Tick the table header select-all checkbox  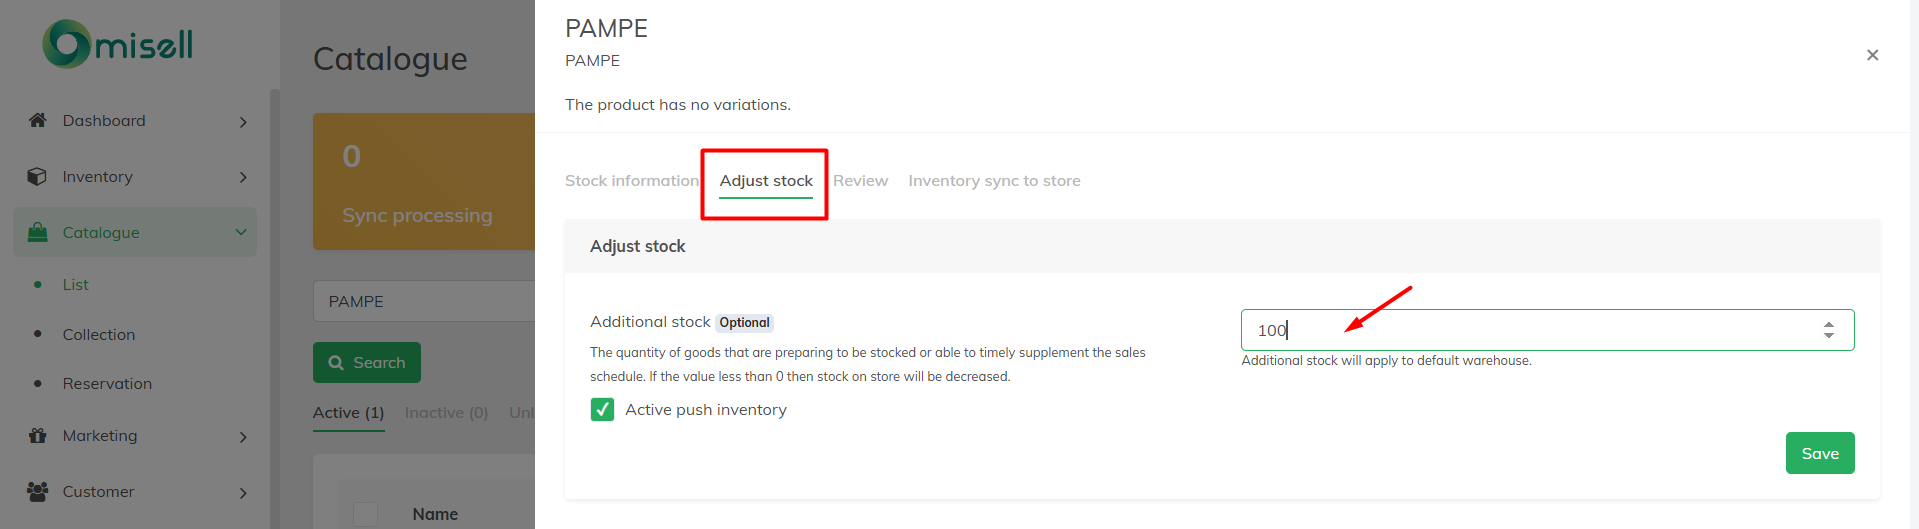(x=366, y=514)
